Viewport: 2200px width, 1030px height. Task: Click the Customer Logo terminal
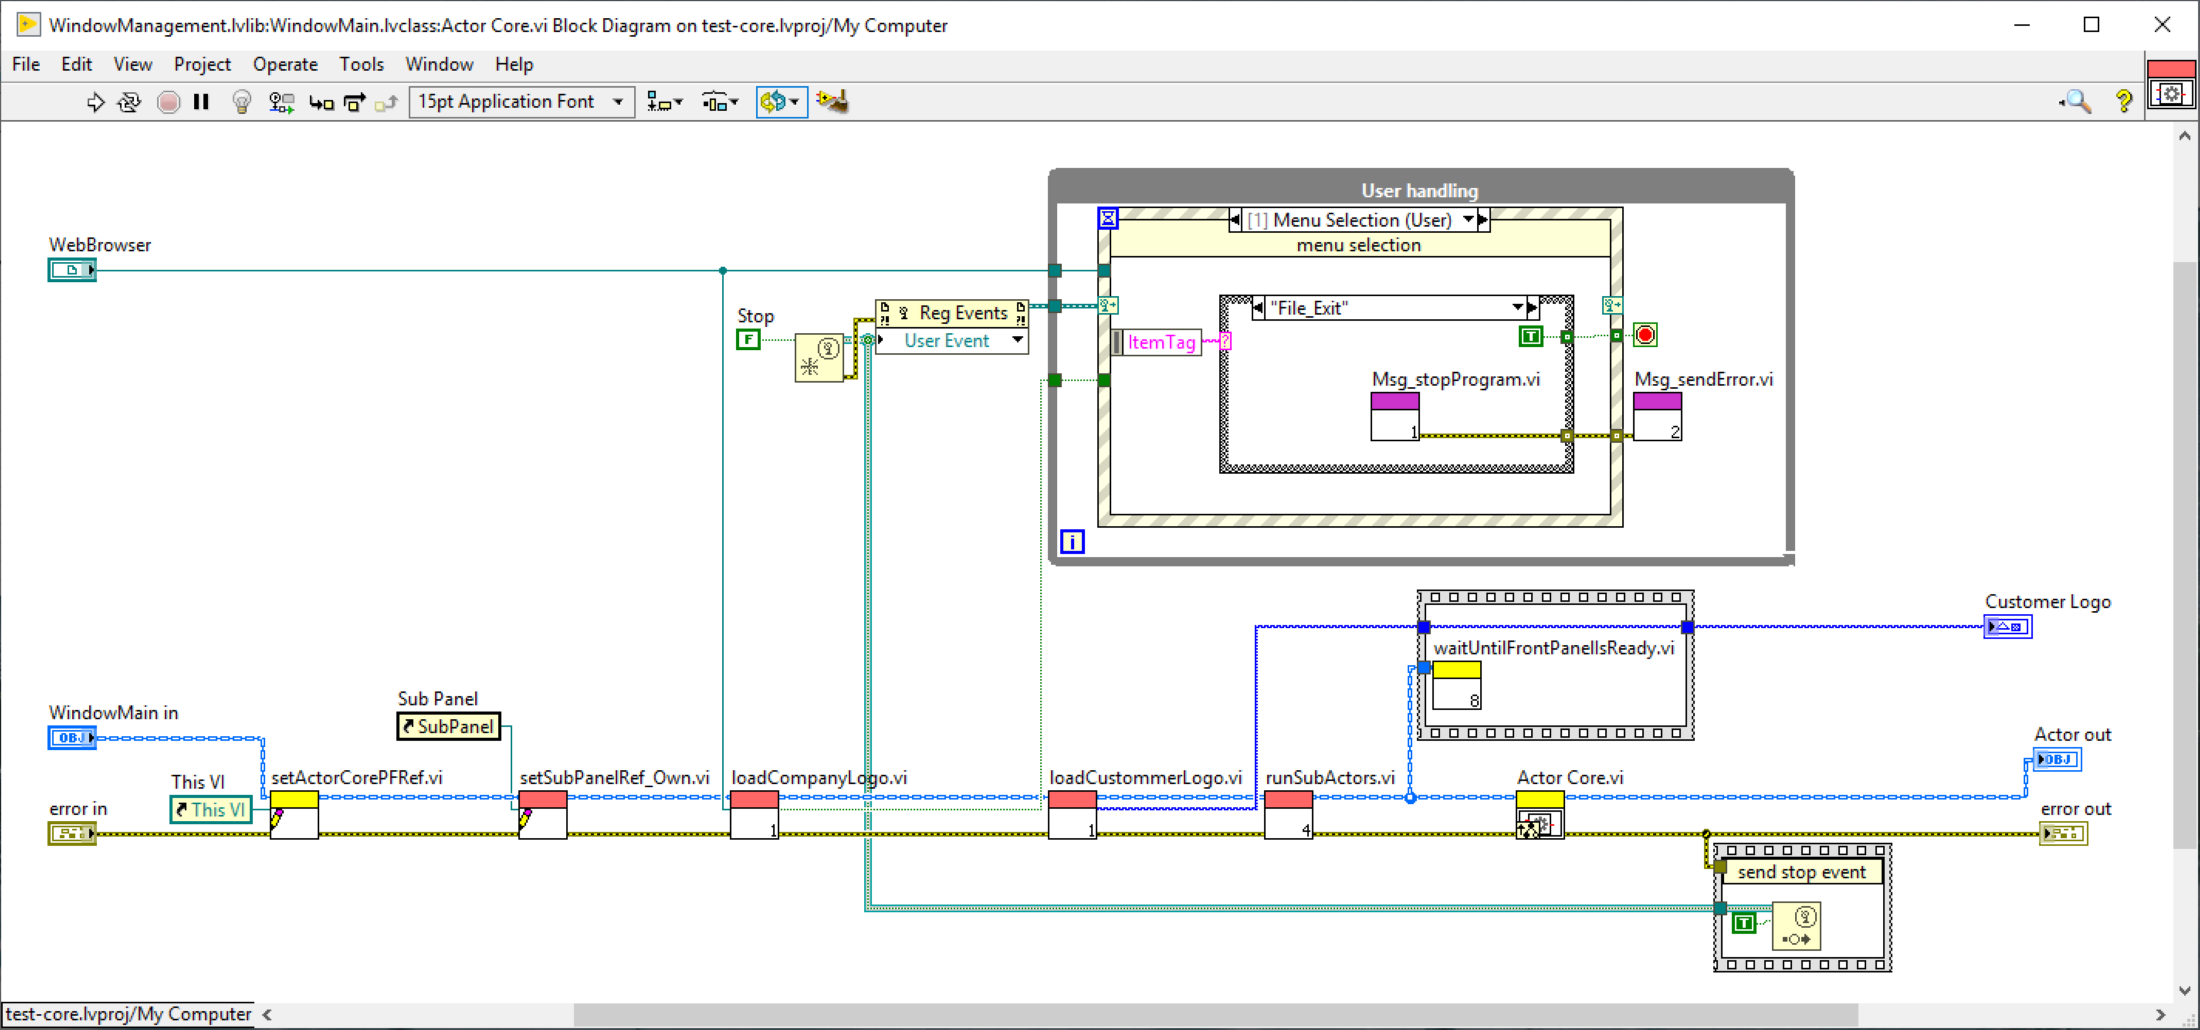point(2008,627)
